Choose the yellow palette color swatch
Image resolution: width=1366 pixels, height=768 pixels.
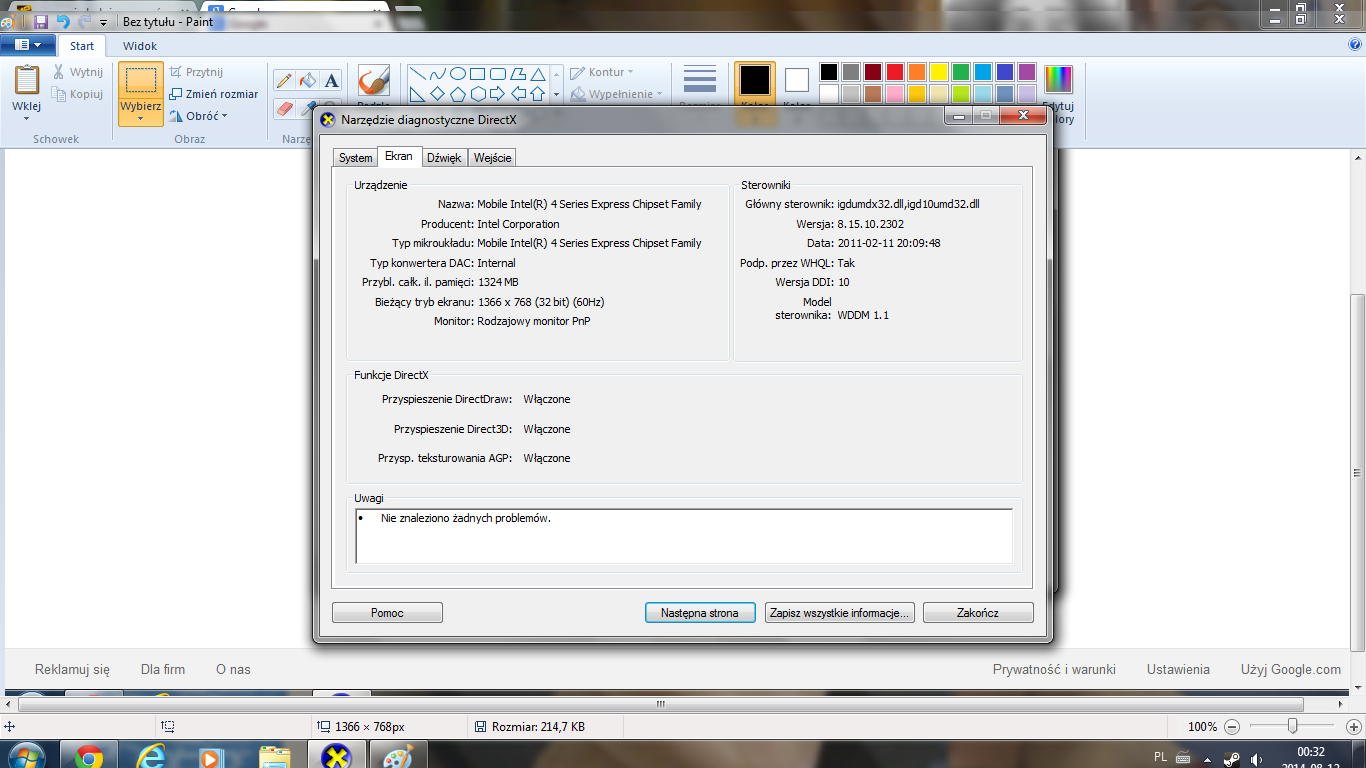(938, 72)
